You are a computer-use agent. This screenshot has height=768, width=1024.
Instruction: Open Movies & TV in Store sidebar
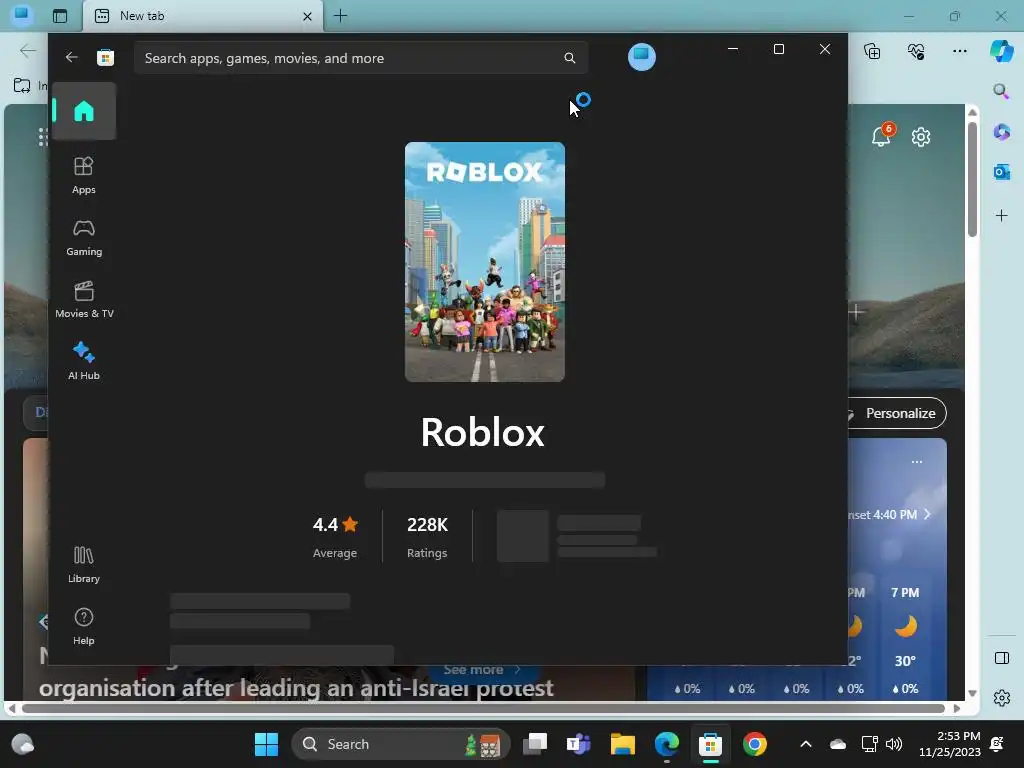pos(84,300)
